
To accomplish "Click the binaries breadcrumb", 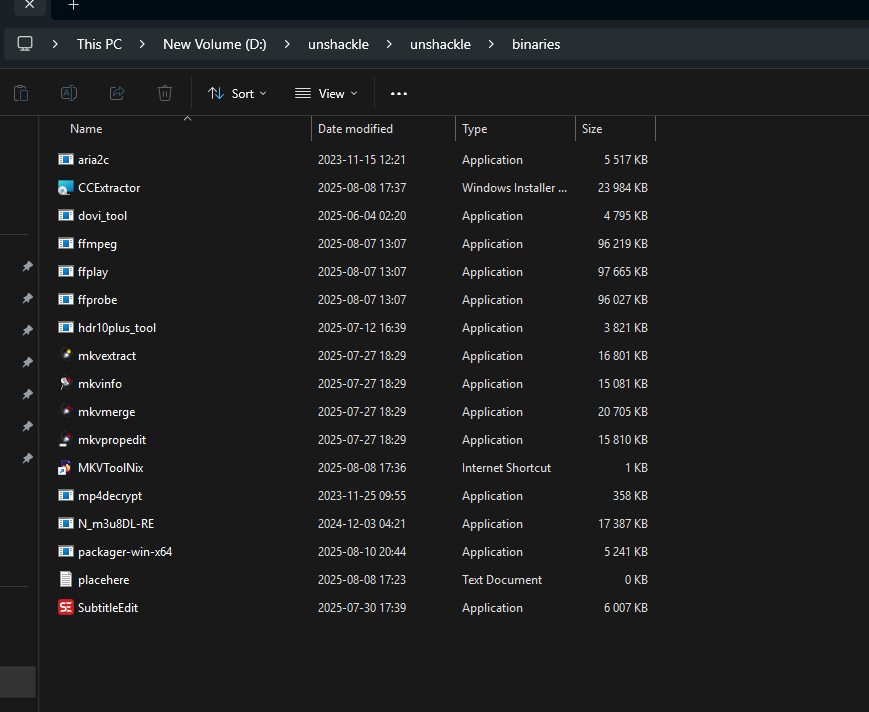I will (536, 44).
